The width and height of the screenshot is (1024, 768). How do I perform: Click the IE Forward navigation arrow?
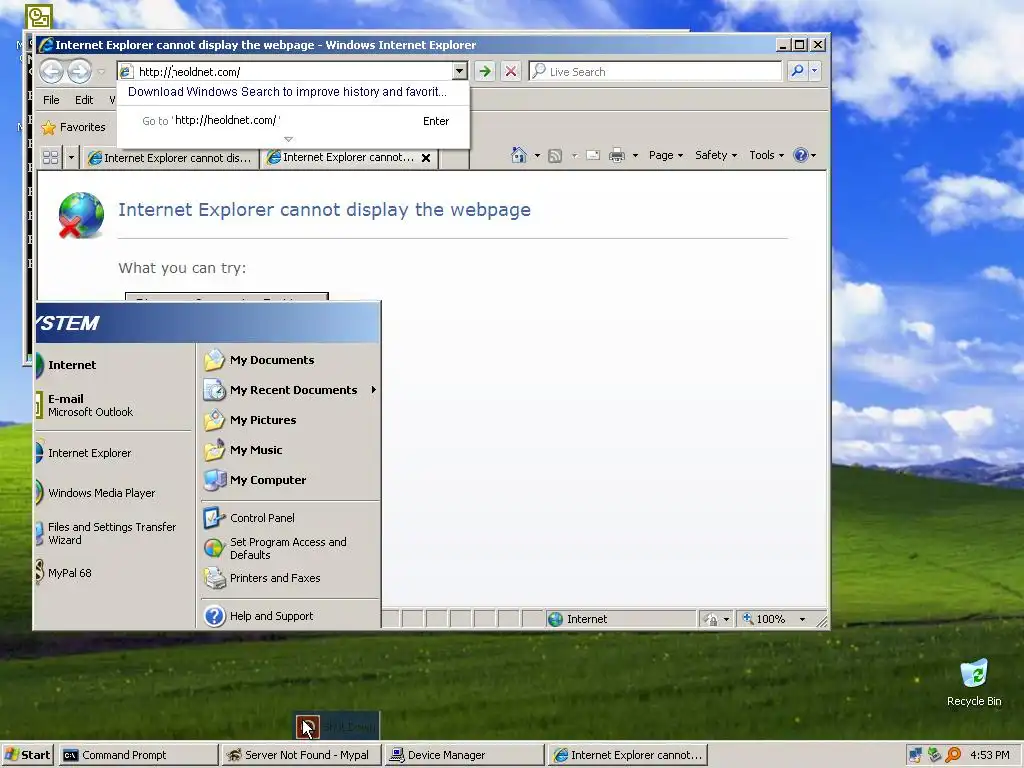click(79, 71)
